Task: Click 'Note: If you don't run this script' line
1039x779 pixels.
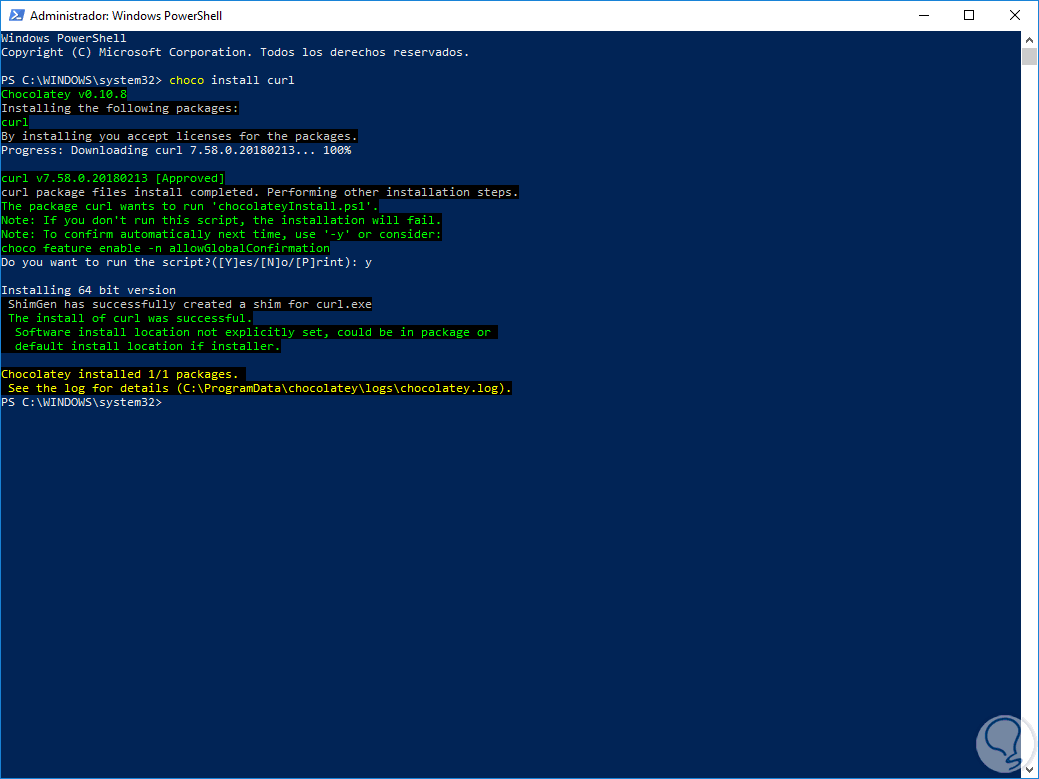Action: [x=221, y=220]
